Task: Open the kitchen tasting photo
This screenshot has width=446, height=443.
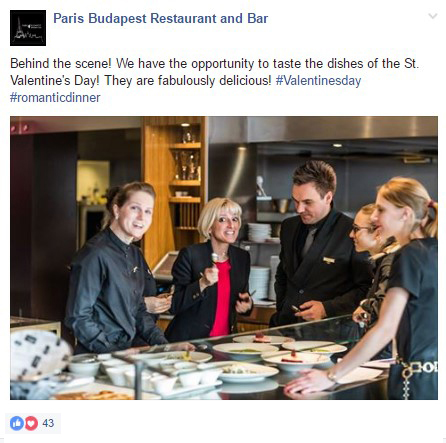Action: 224,258
